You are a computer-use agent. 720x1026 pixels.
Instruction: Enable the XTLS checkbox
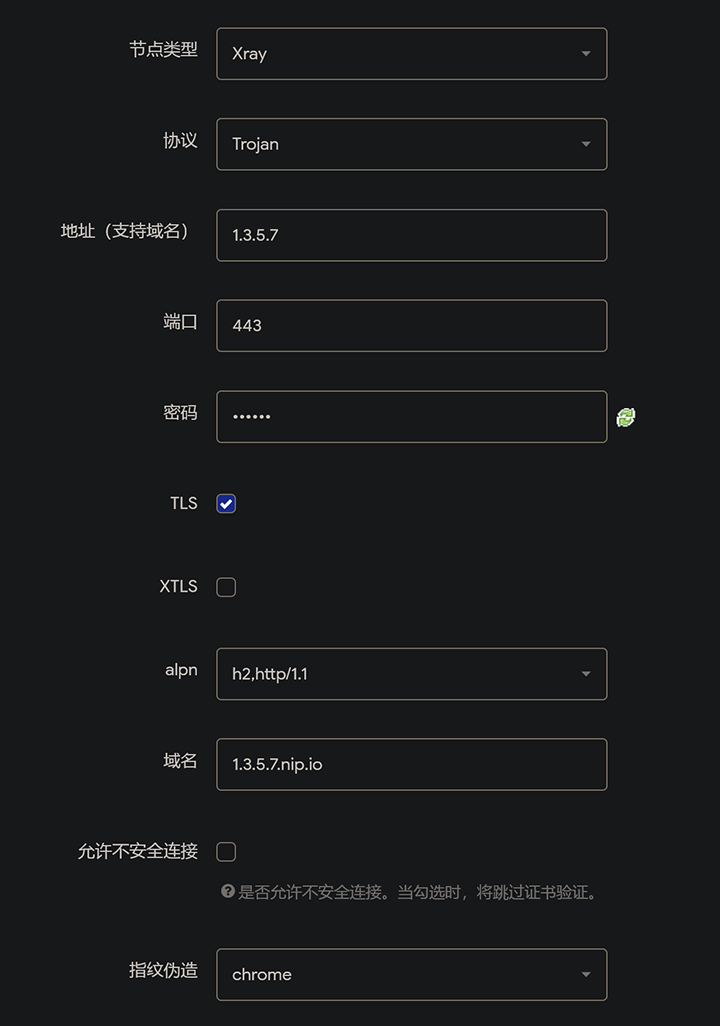click(x=226, y=587)
